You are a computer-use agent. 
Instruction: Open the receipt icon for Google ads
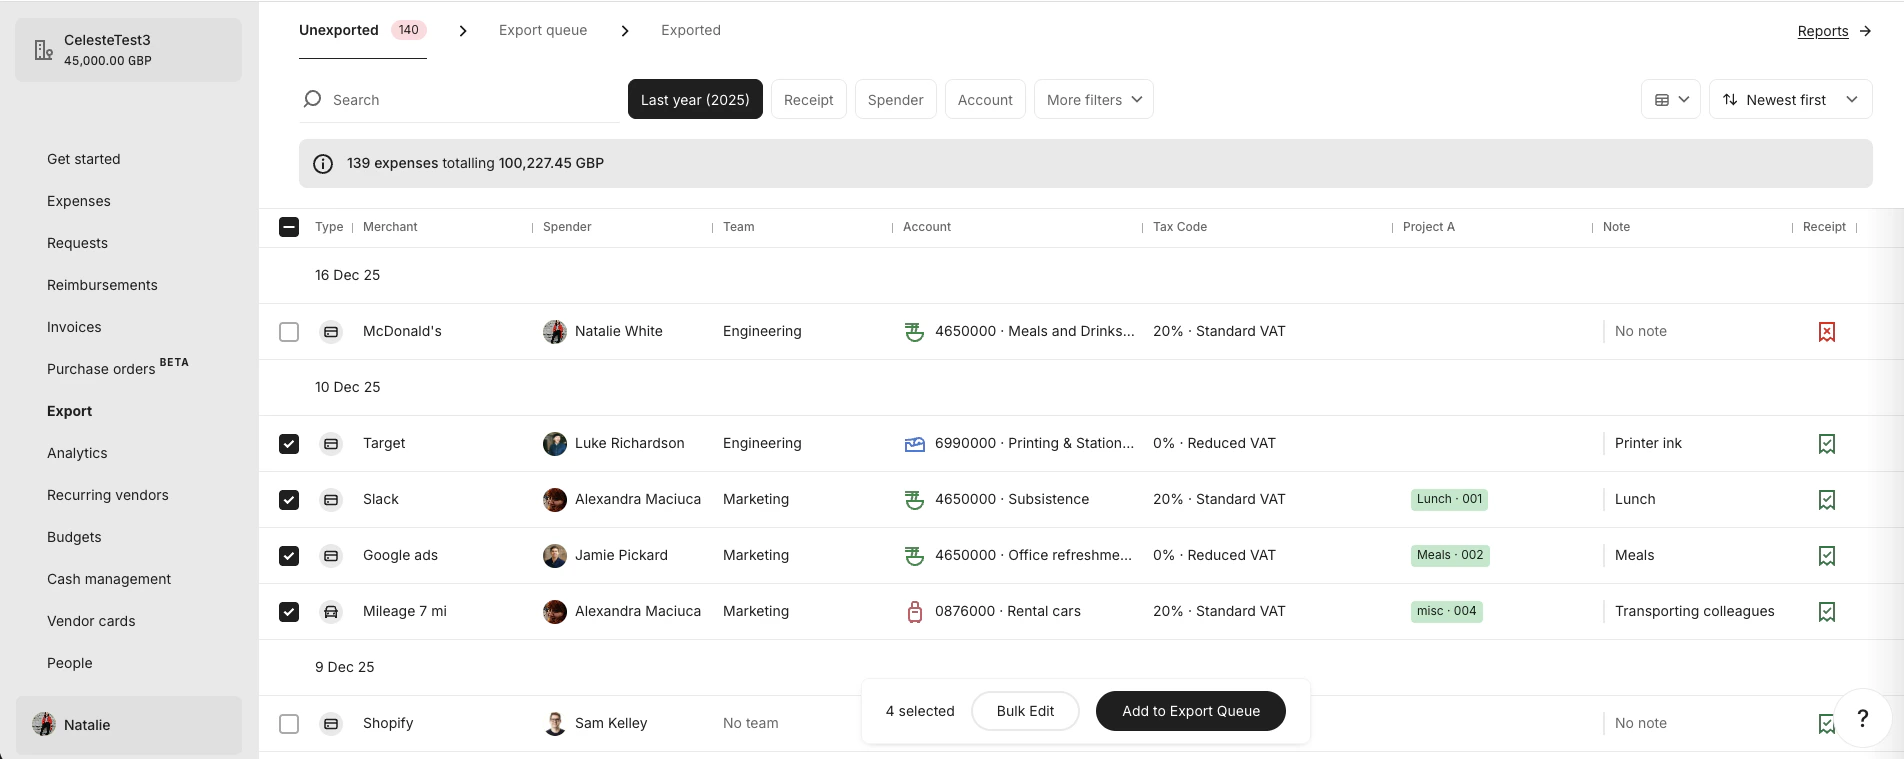coord(1827,556)
